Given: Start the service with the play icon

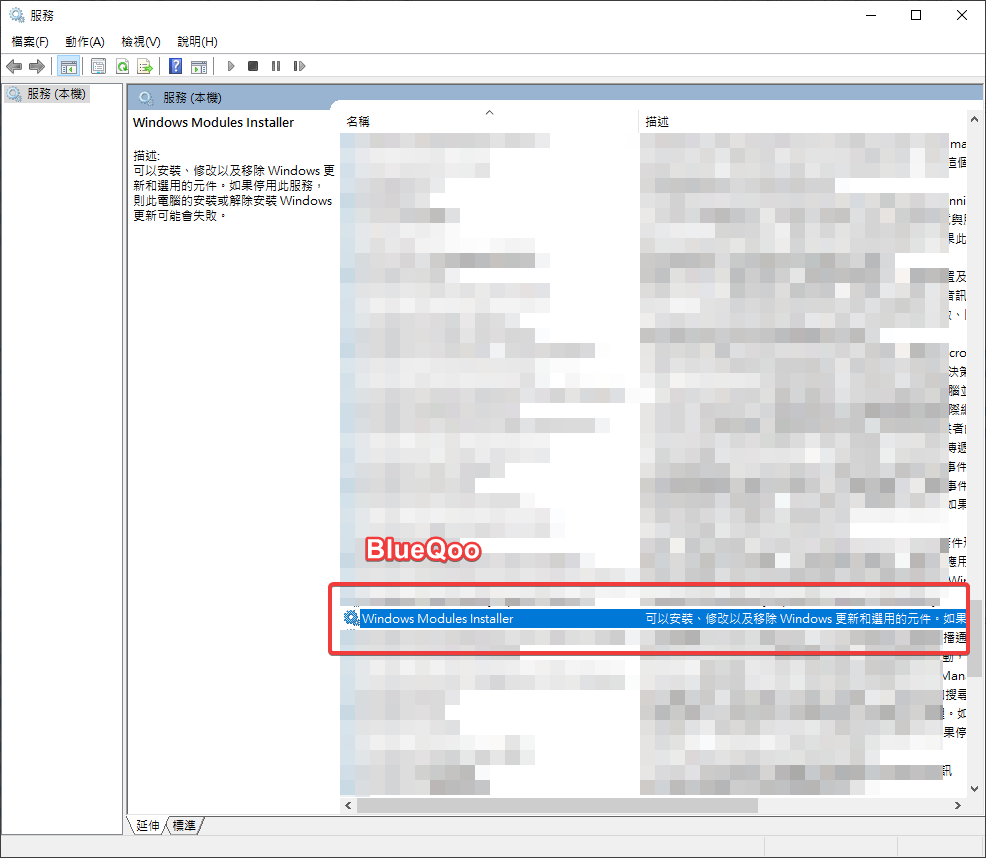Looking at the screenshot, I should 231,66.
